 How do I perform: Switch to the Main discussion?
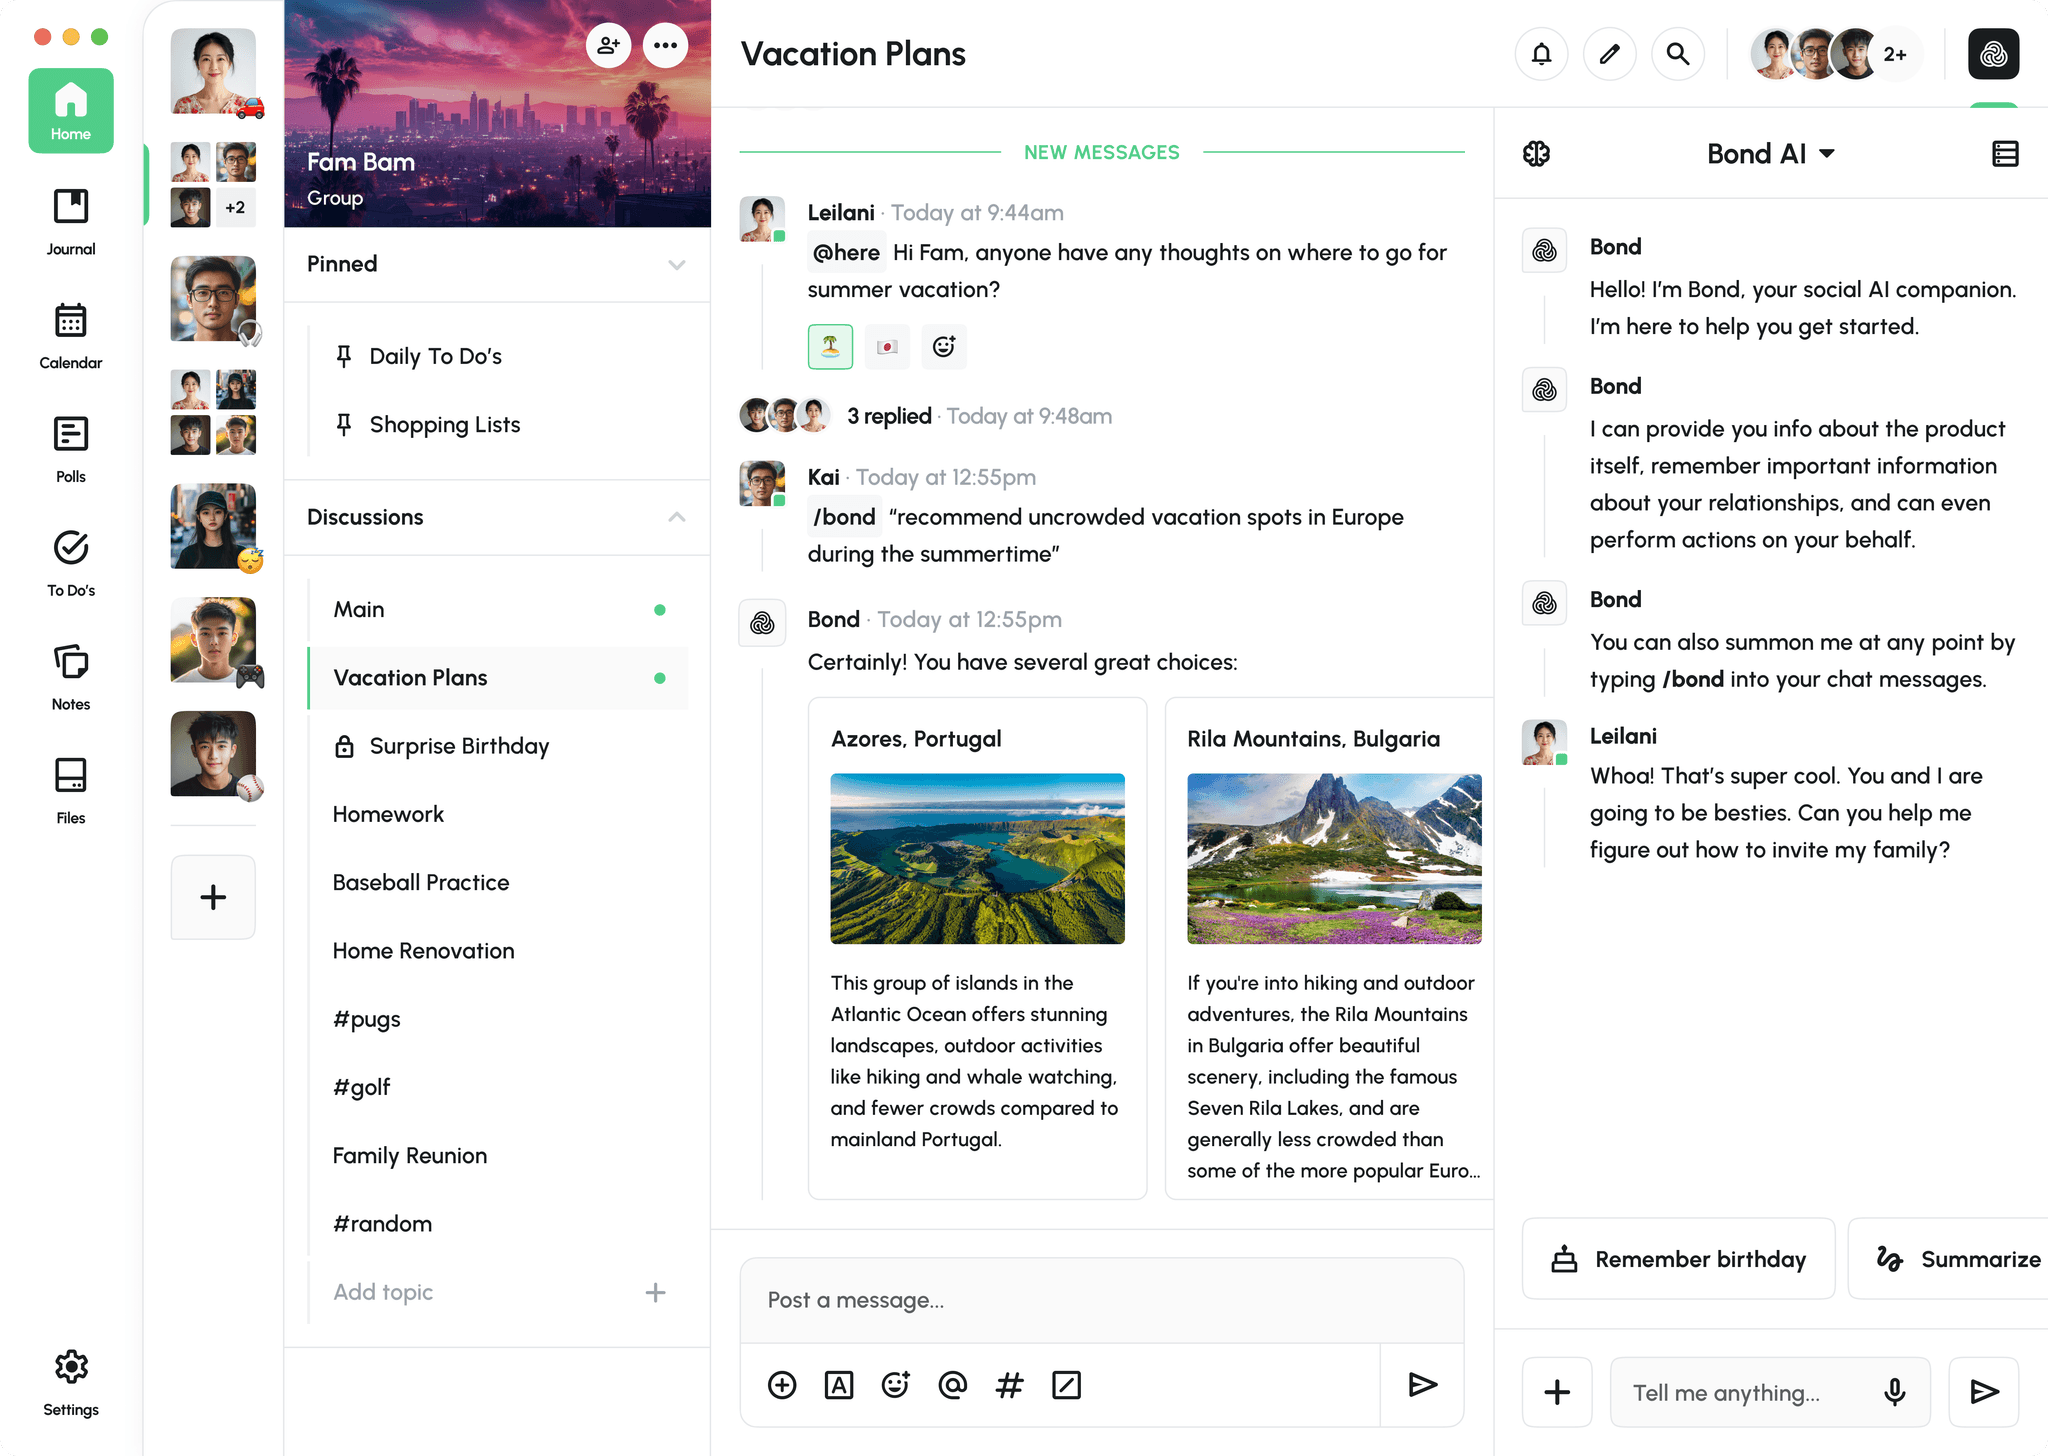click(x=498, y=610)
